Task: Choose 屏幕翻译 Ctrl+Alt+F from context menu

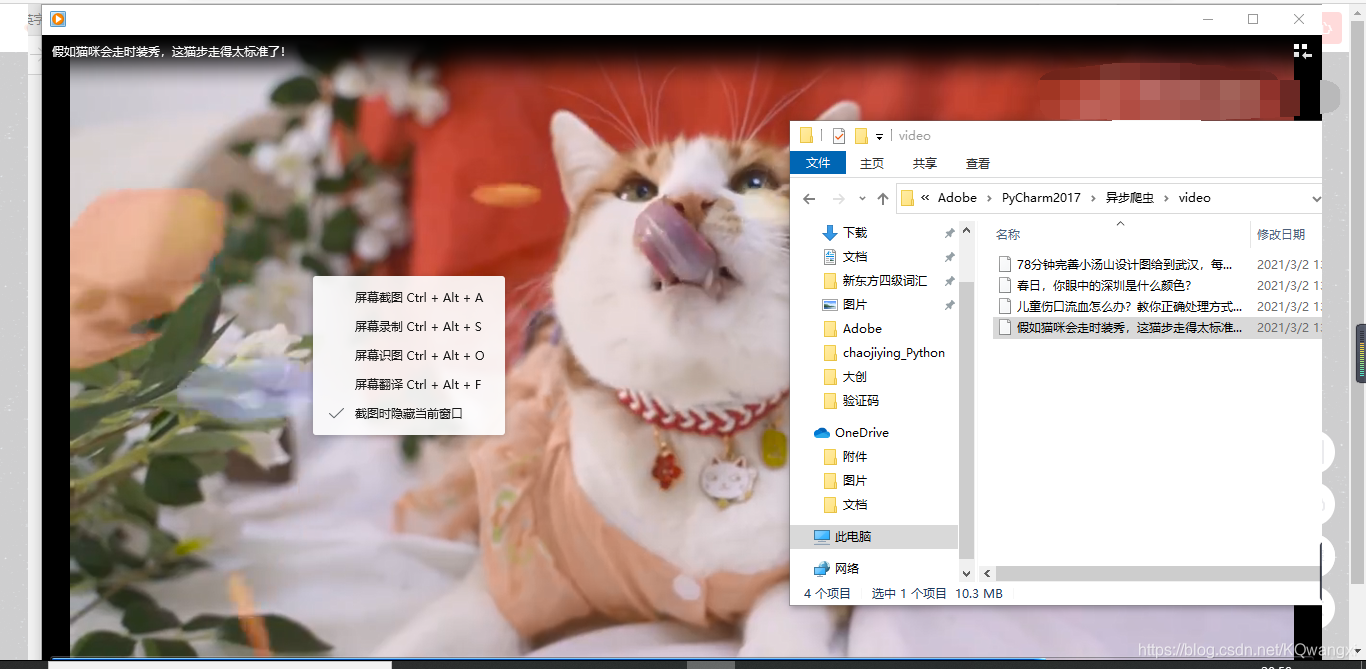Action: click(418, 384)
